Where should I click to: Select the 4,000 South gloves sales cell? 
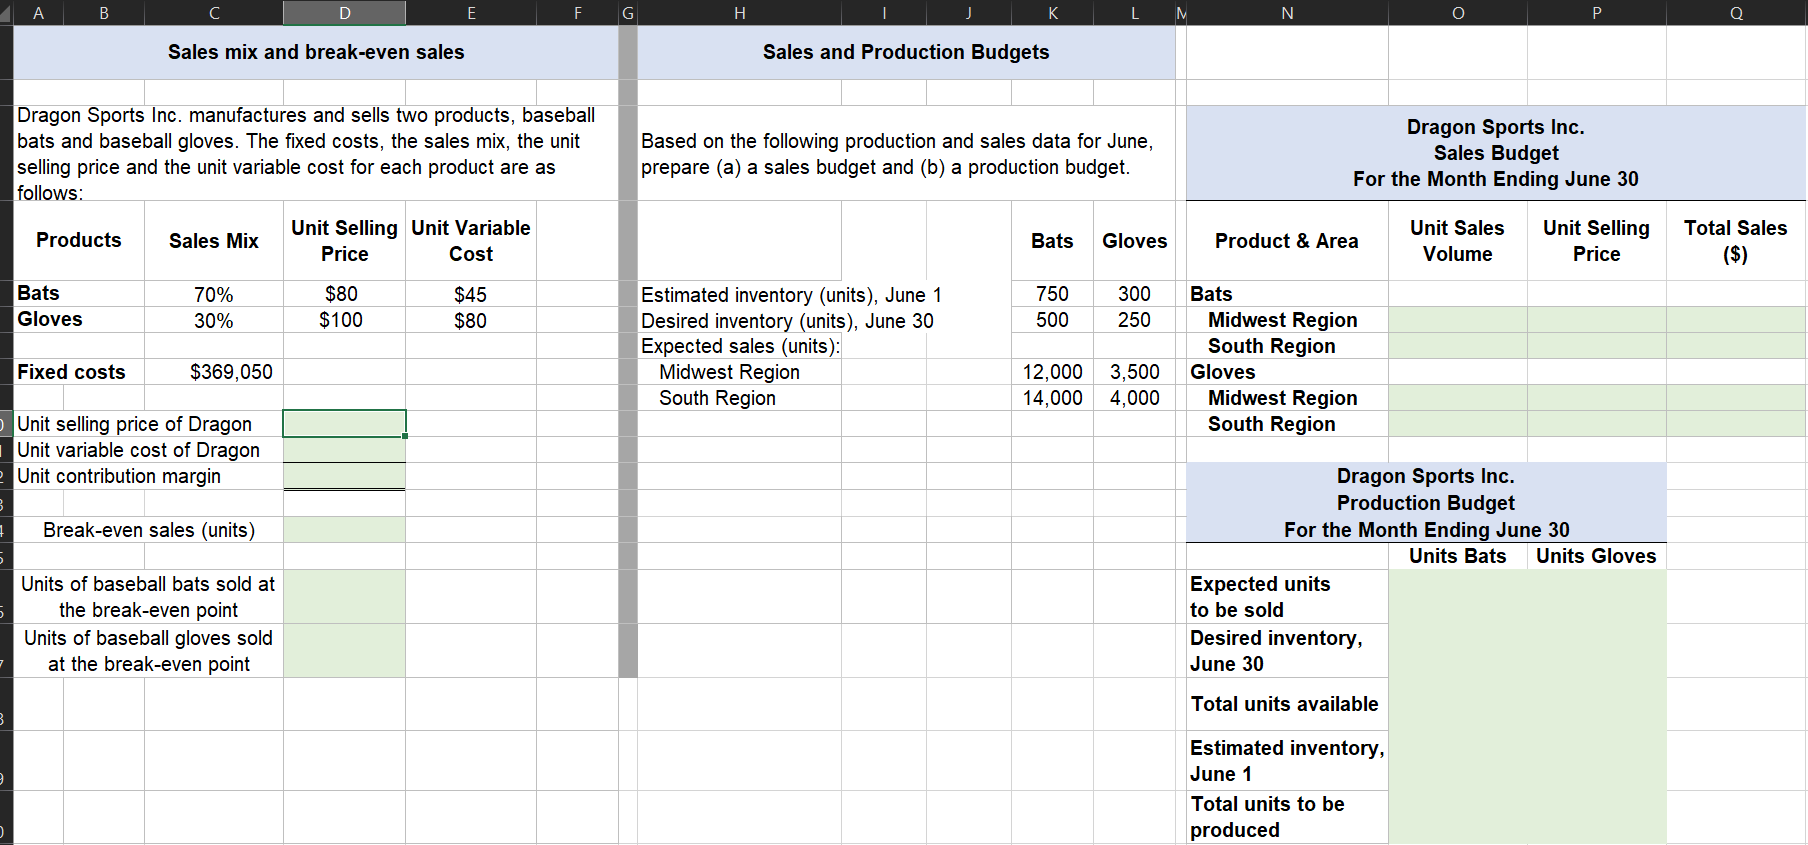click(x=1134, y=398)
